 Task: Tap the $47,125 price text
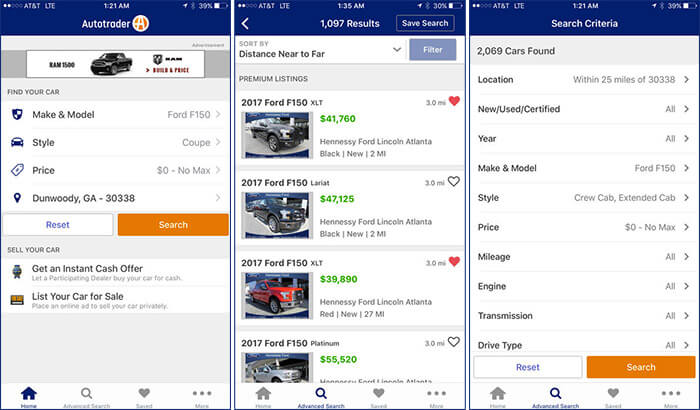[x=337, y=199]
